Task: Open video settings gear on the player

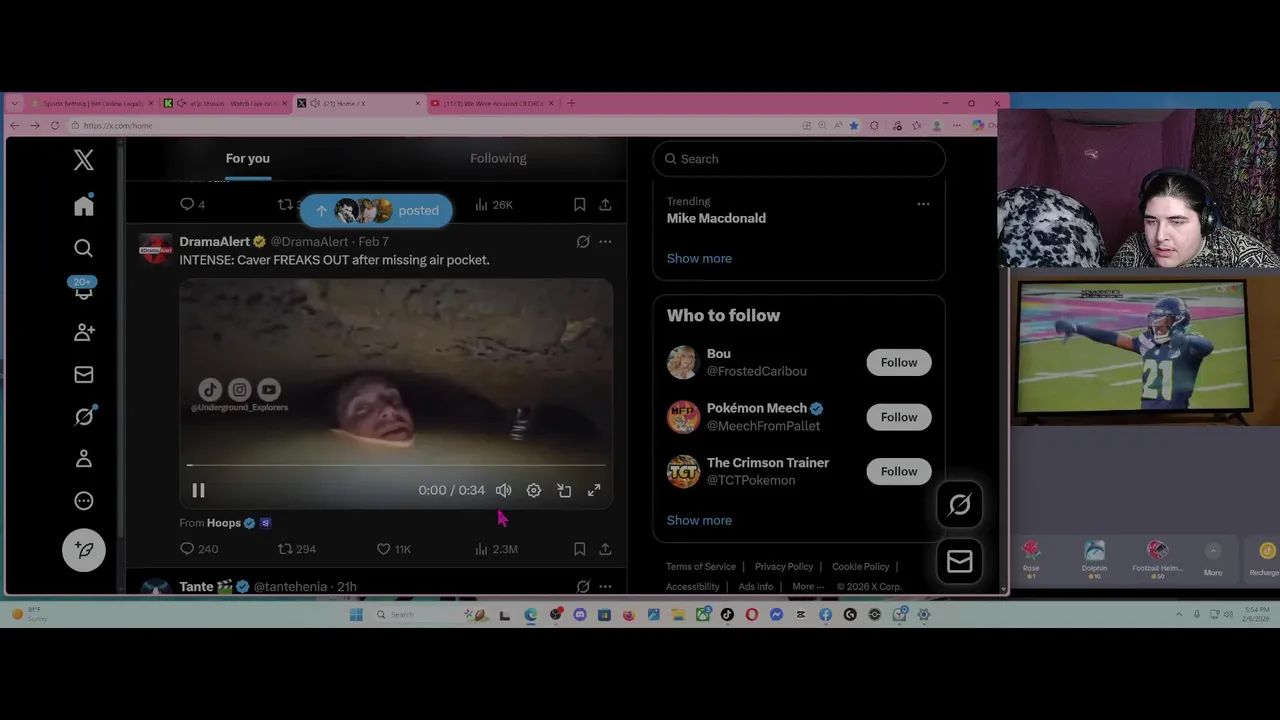Action: pyautogui.click(x=534, y=490)
